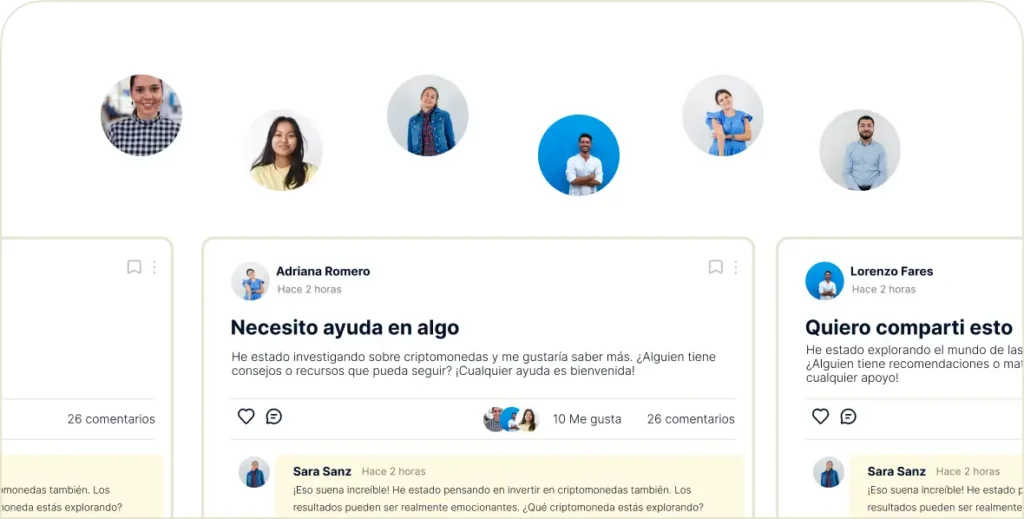Viewport: 1024px width, 519px height.
Task: Bookmark Adriana Romero's post
Action: 716,267
